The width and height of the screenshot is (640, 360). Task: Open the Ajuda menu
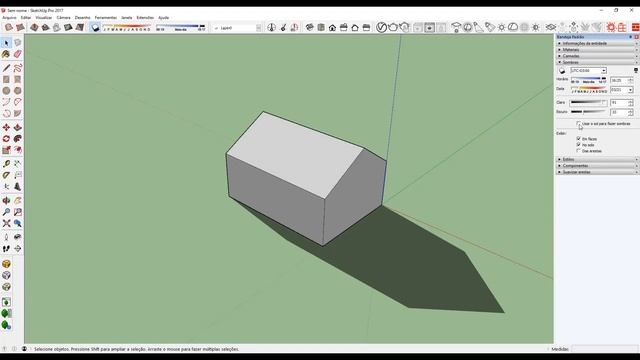[163, 18]
